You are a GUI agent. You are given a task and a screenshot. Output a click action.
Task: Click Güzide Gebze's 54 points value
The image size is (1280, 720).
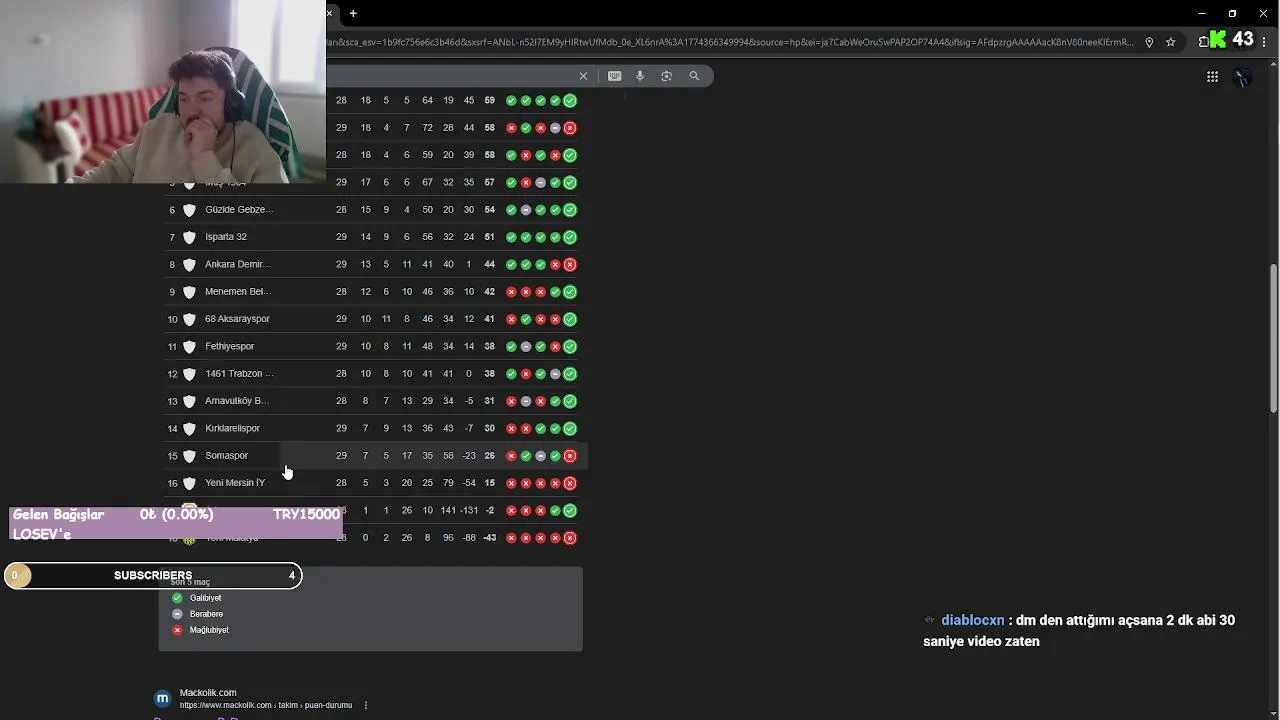coord(489,210)
